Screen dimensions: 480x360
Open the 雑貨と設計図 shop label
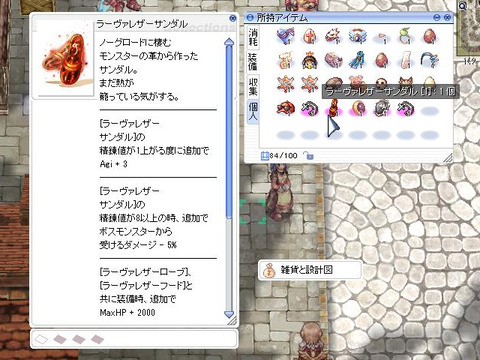310,270
